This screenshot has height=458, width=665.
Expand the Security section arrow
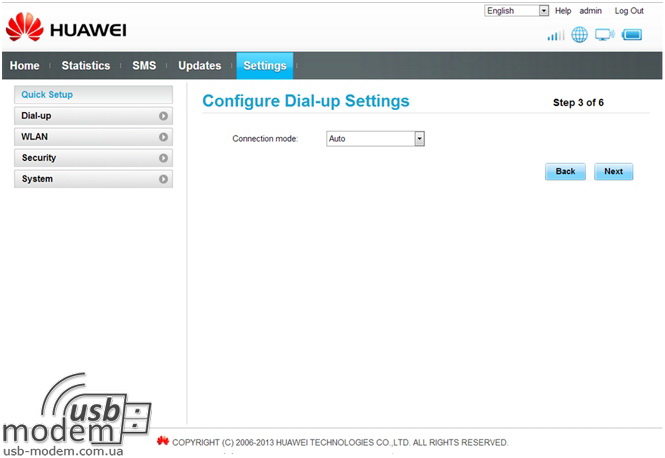163,158
